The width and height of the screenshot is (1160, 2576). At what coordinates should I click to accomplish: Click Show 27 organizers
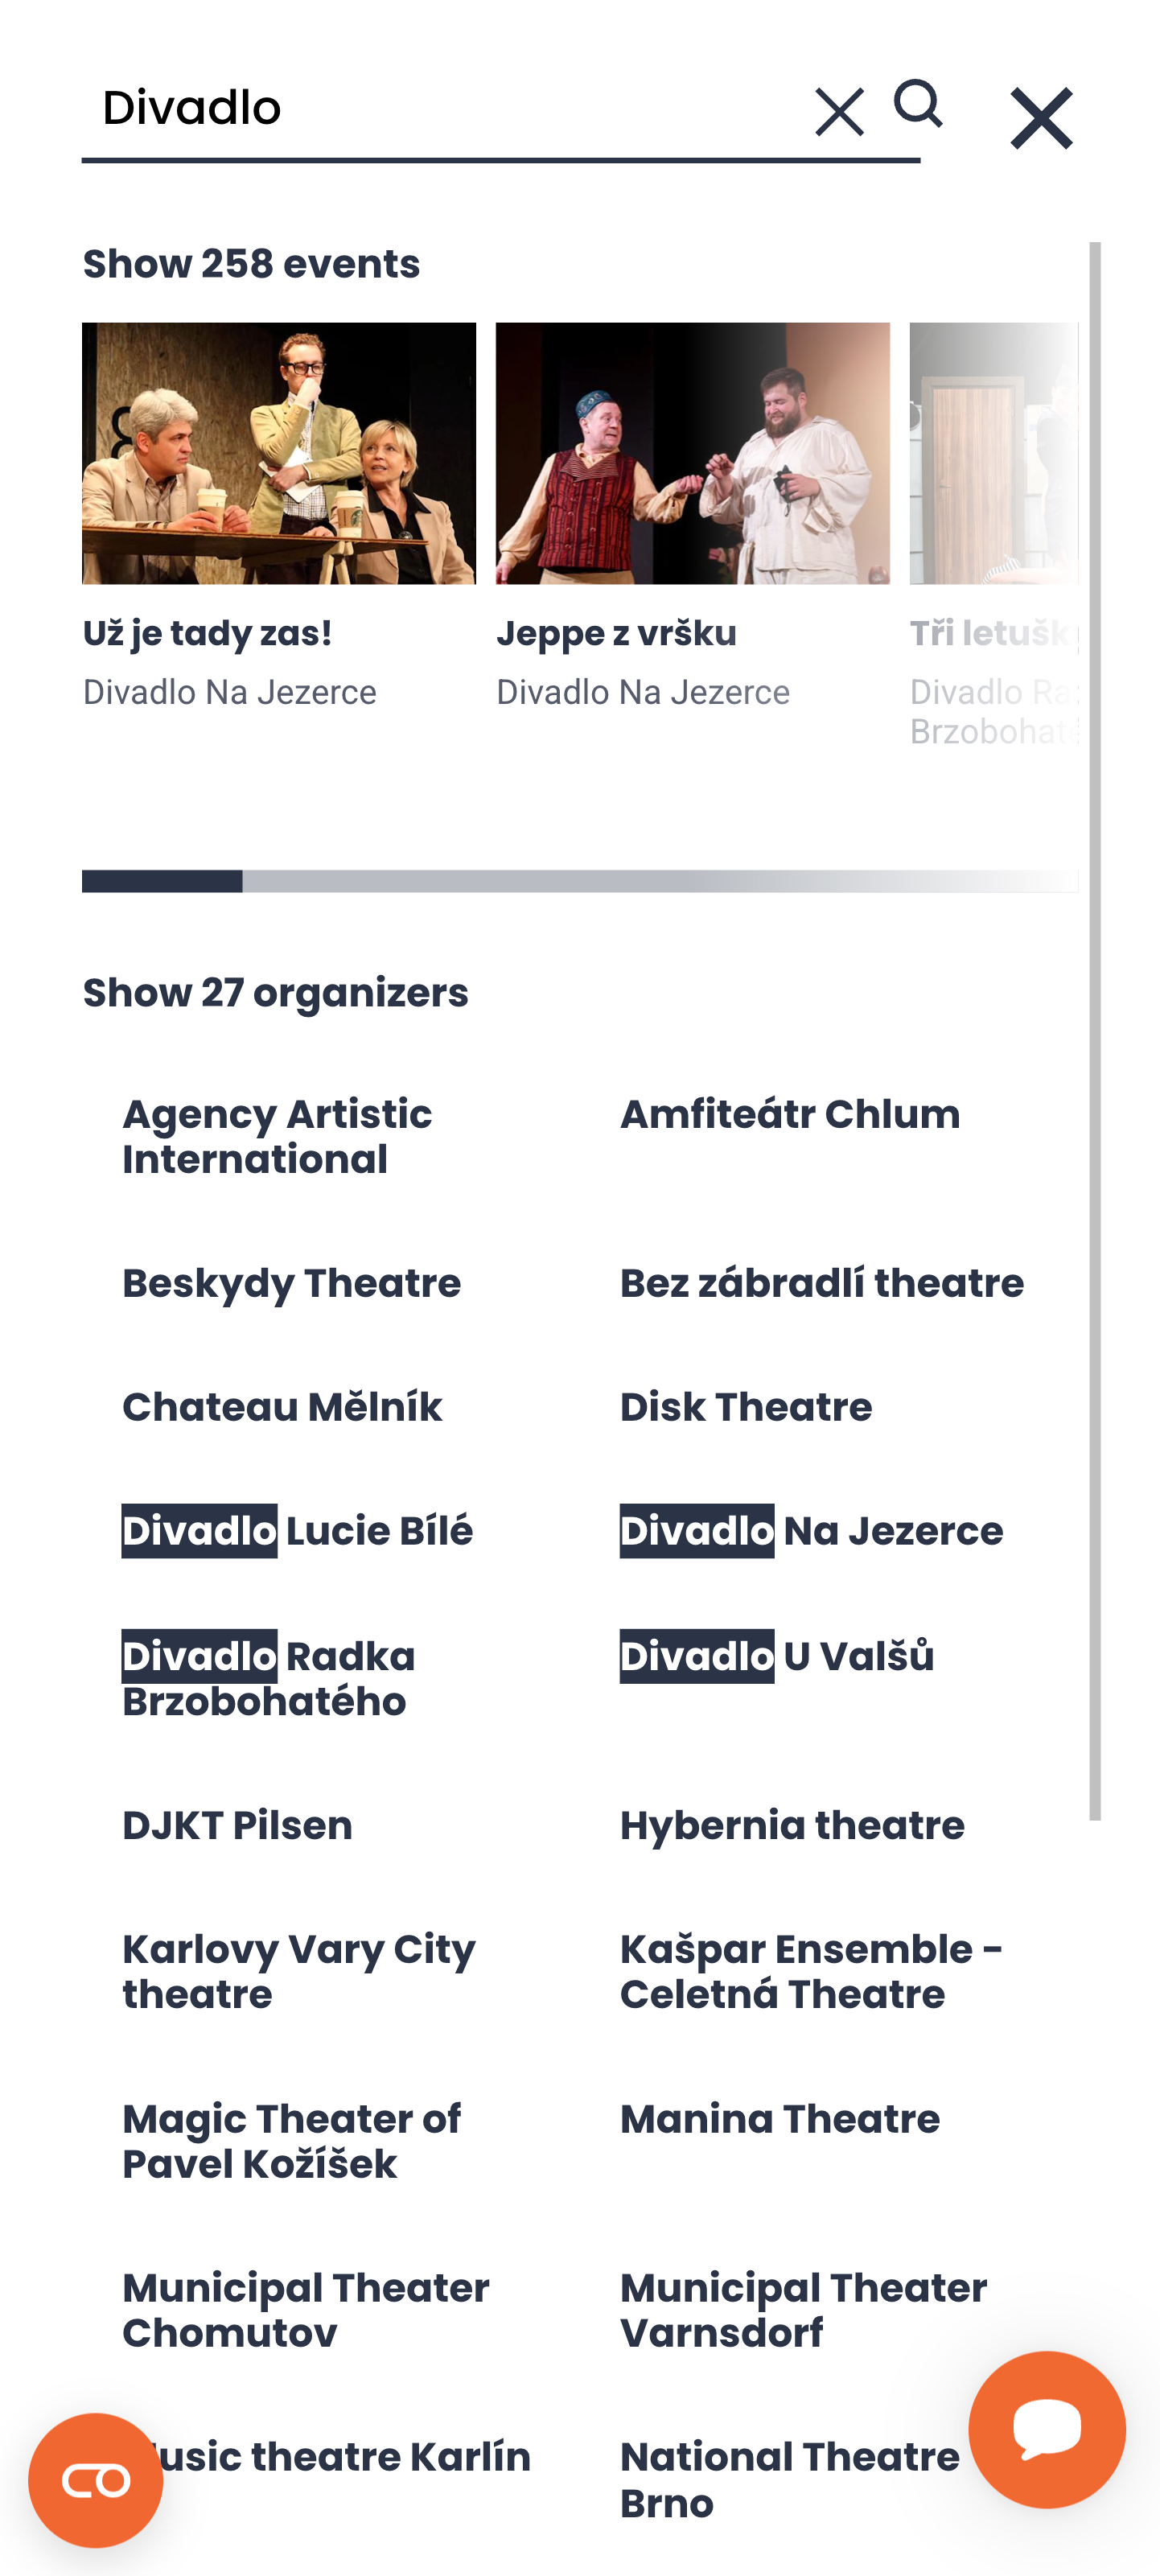(275, 993)
